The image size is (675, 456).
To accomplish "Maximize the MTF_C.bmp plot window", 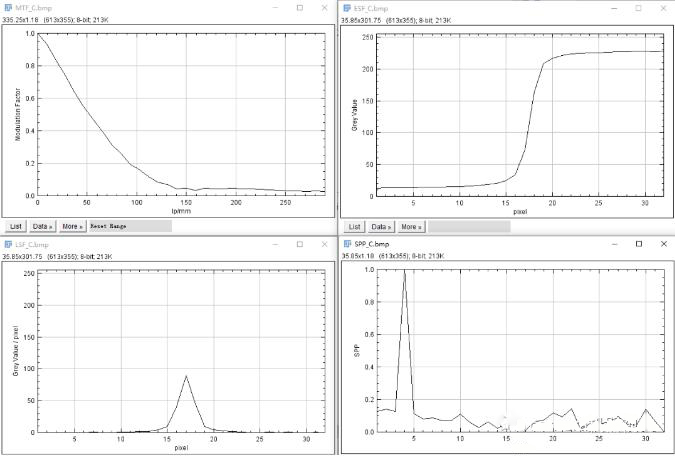I will click(x=299, y=7).
